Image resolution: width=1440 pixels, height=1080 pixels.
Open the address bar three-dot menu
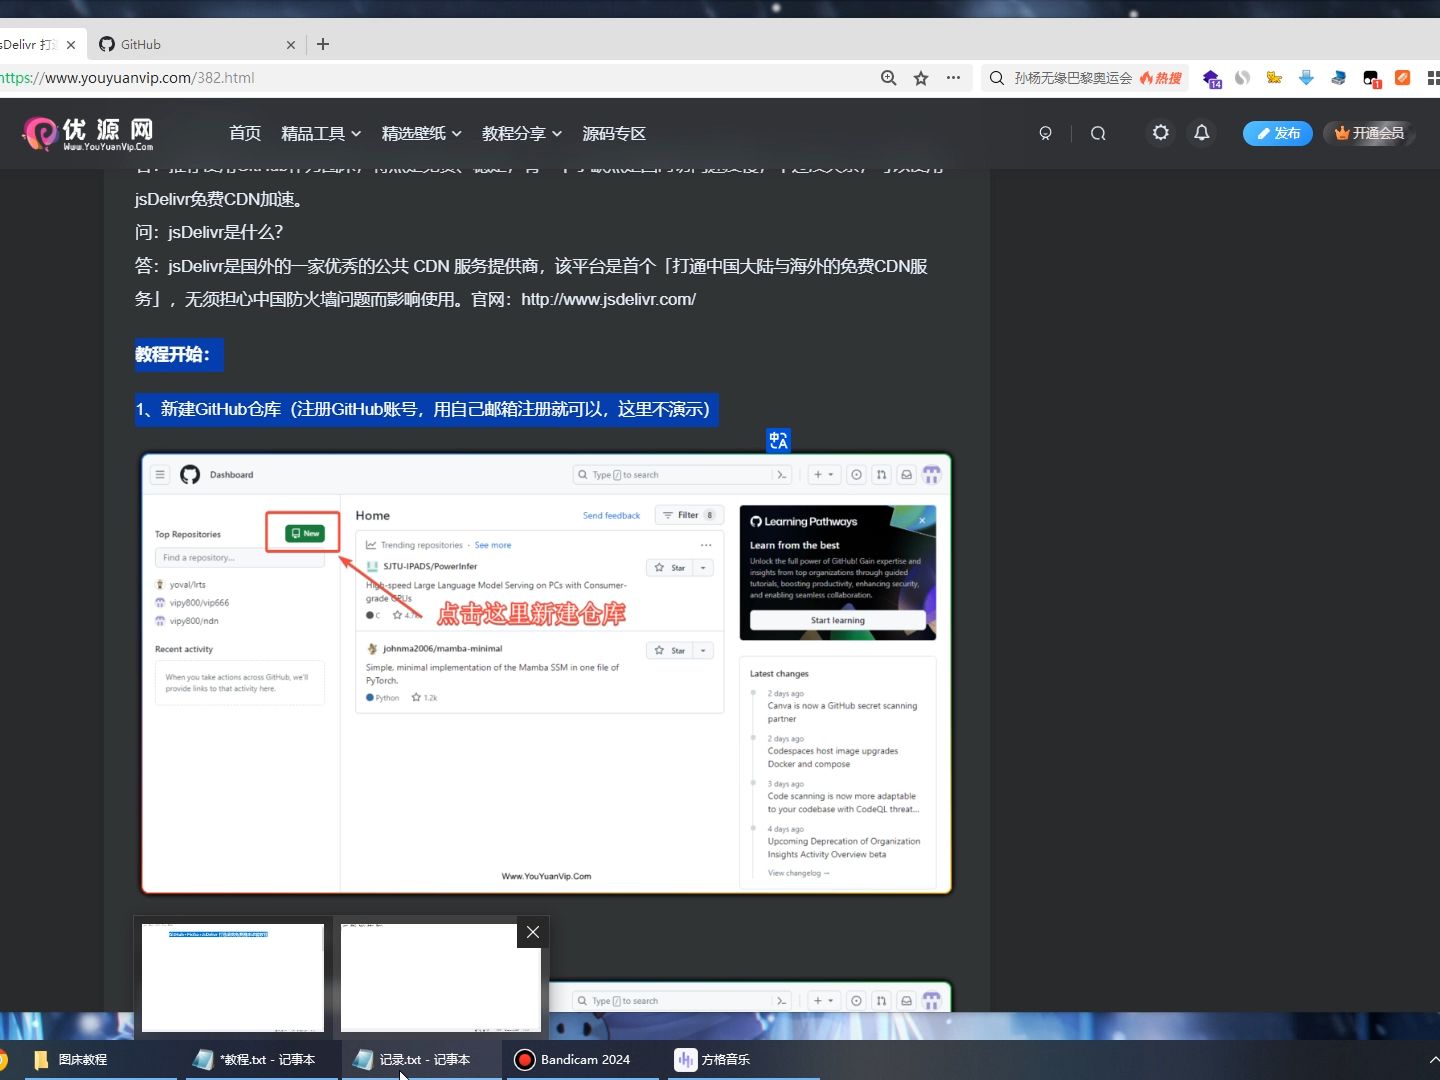coord(953,78)
